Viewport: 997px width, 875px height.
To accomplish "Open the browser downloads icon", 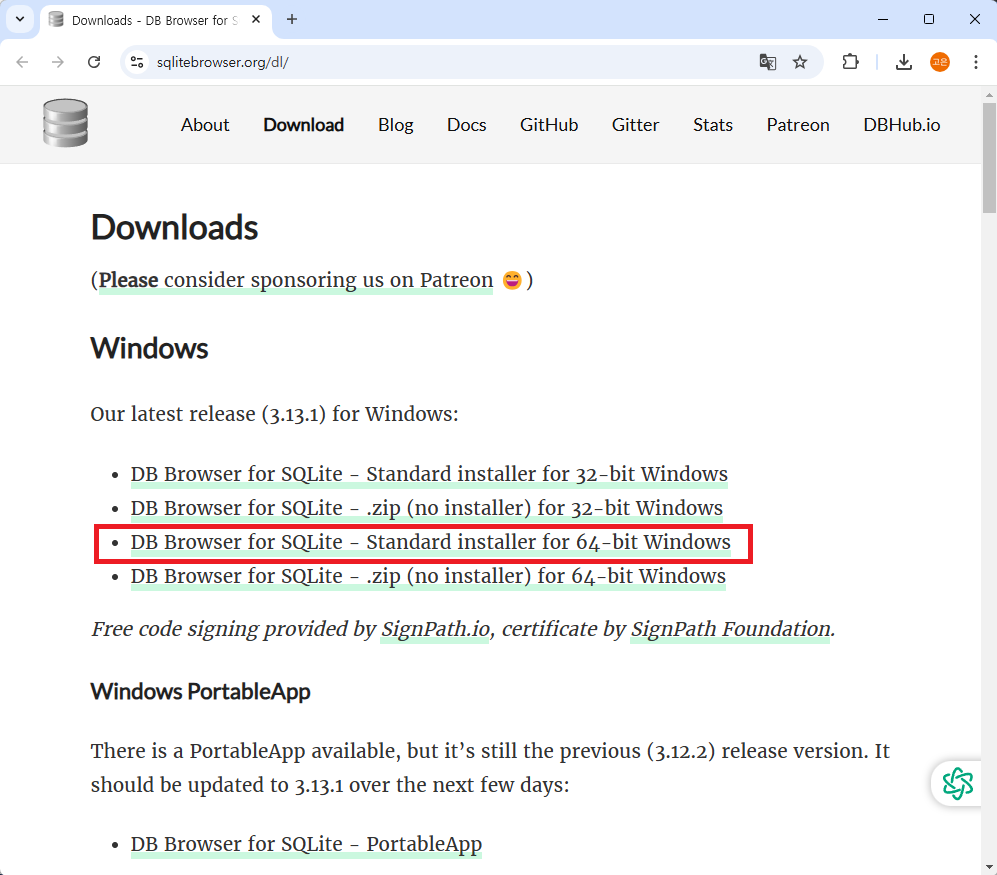I will (x=904, y=62).
